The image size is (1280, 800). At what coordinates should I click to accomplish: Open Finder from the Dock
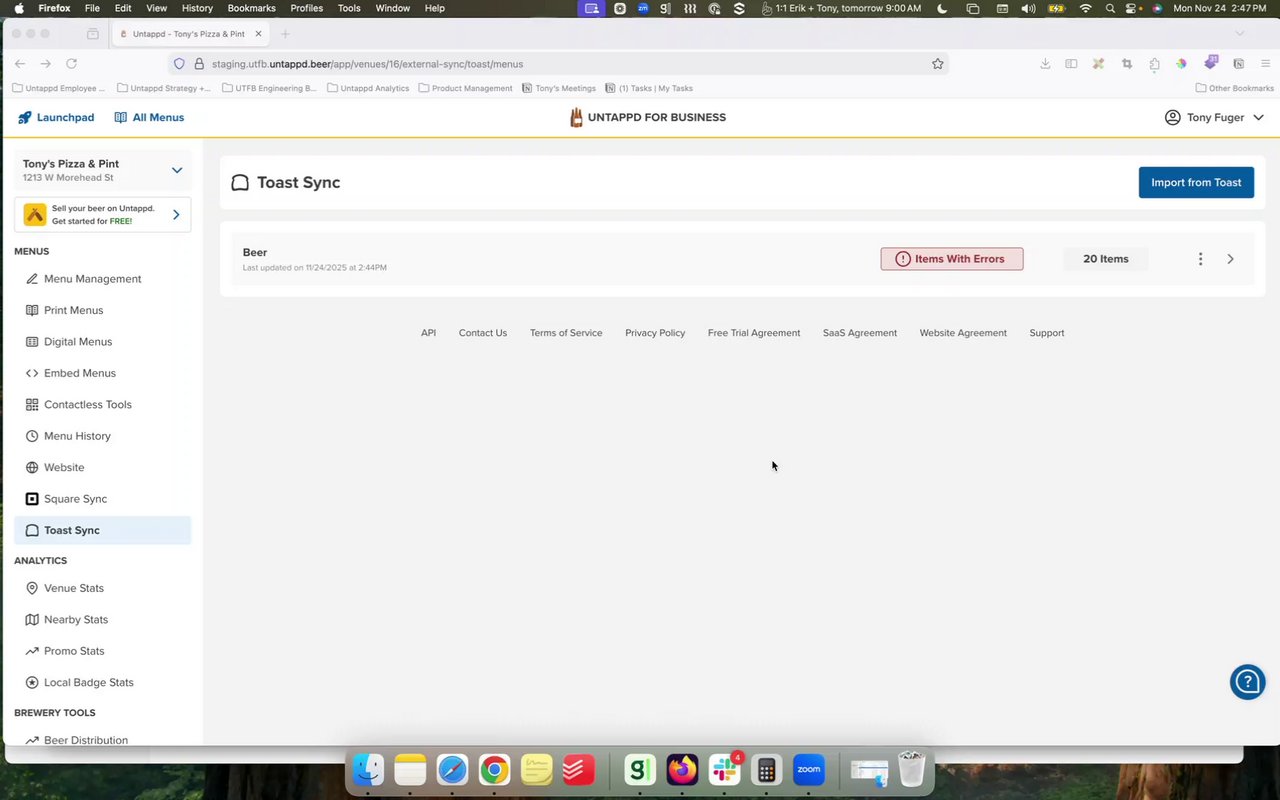368,770
